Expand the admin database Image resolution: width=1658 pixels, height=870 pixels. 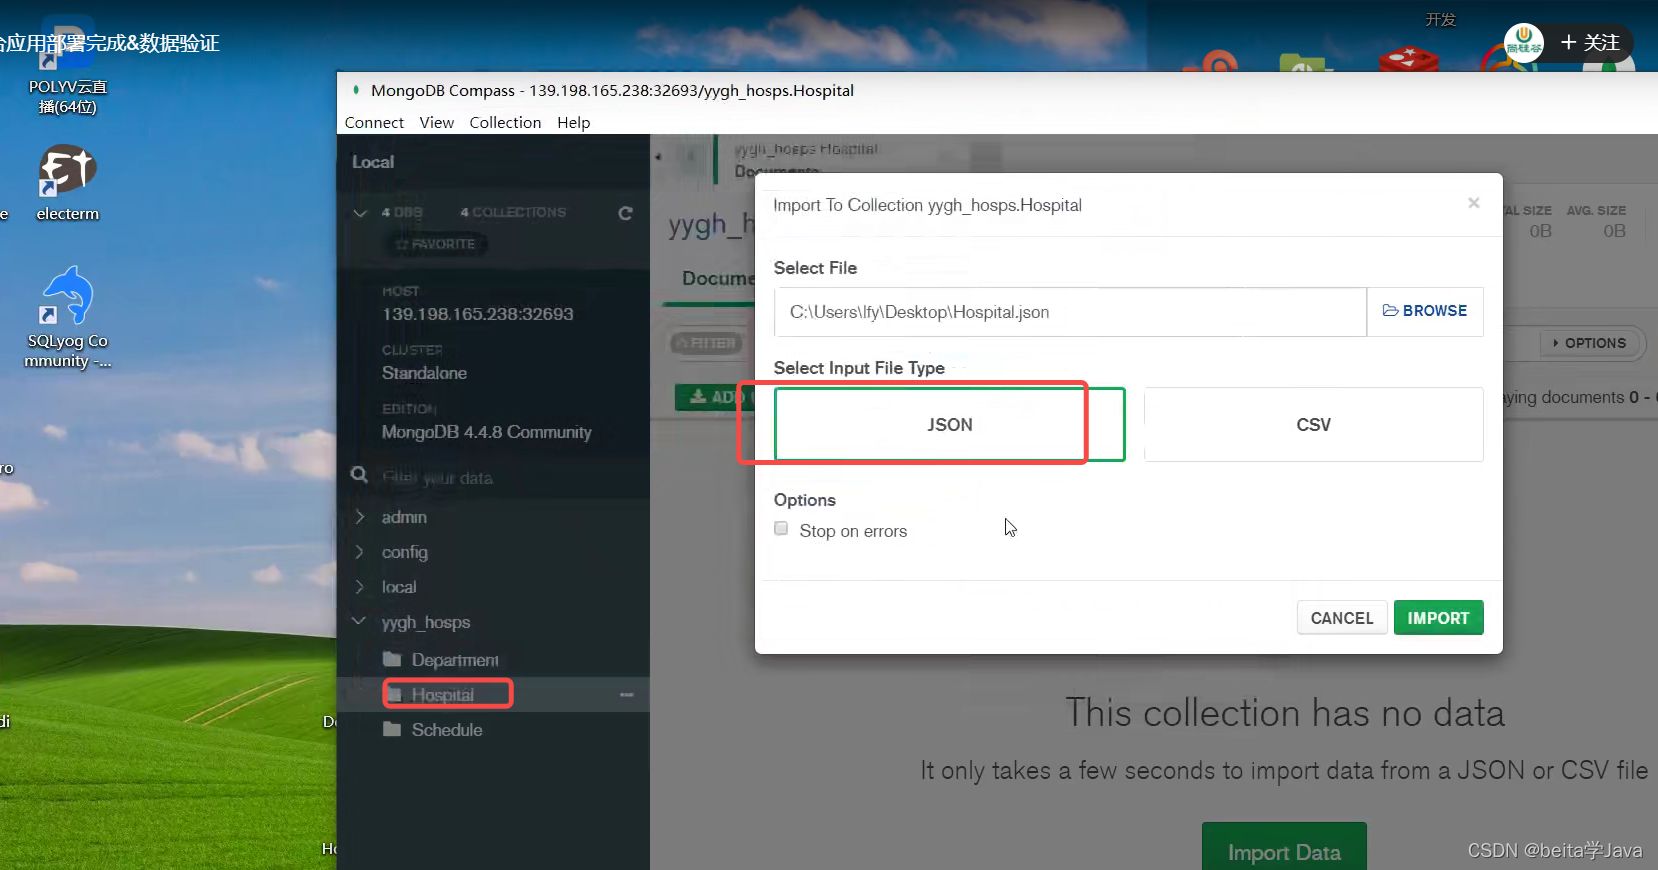pyautogui.click(x=360, y=517)
